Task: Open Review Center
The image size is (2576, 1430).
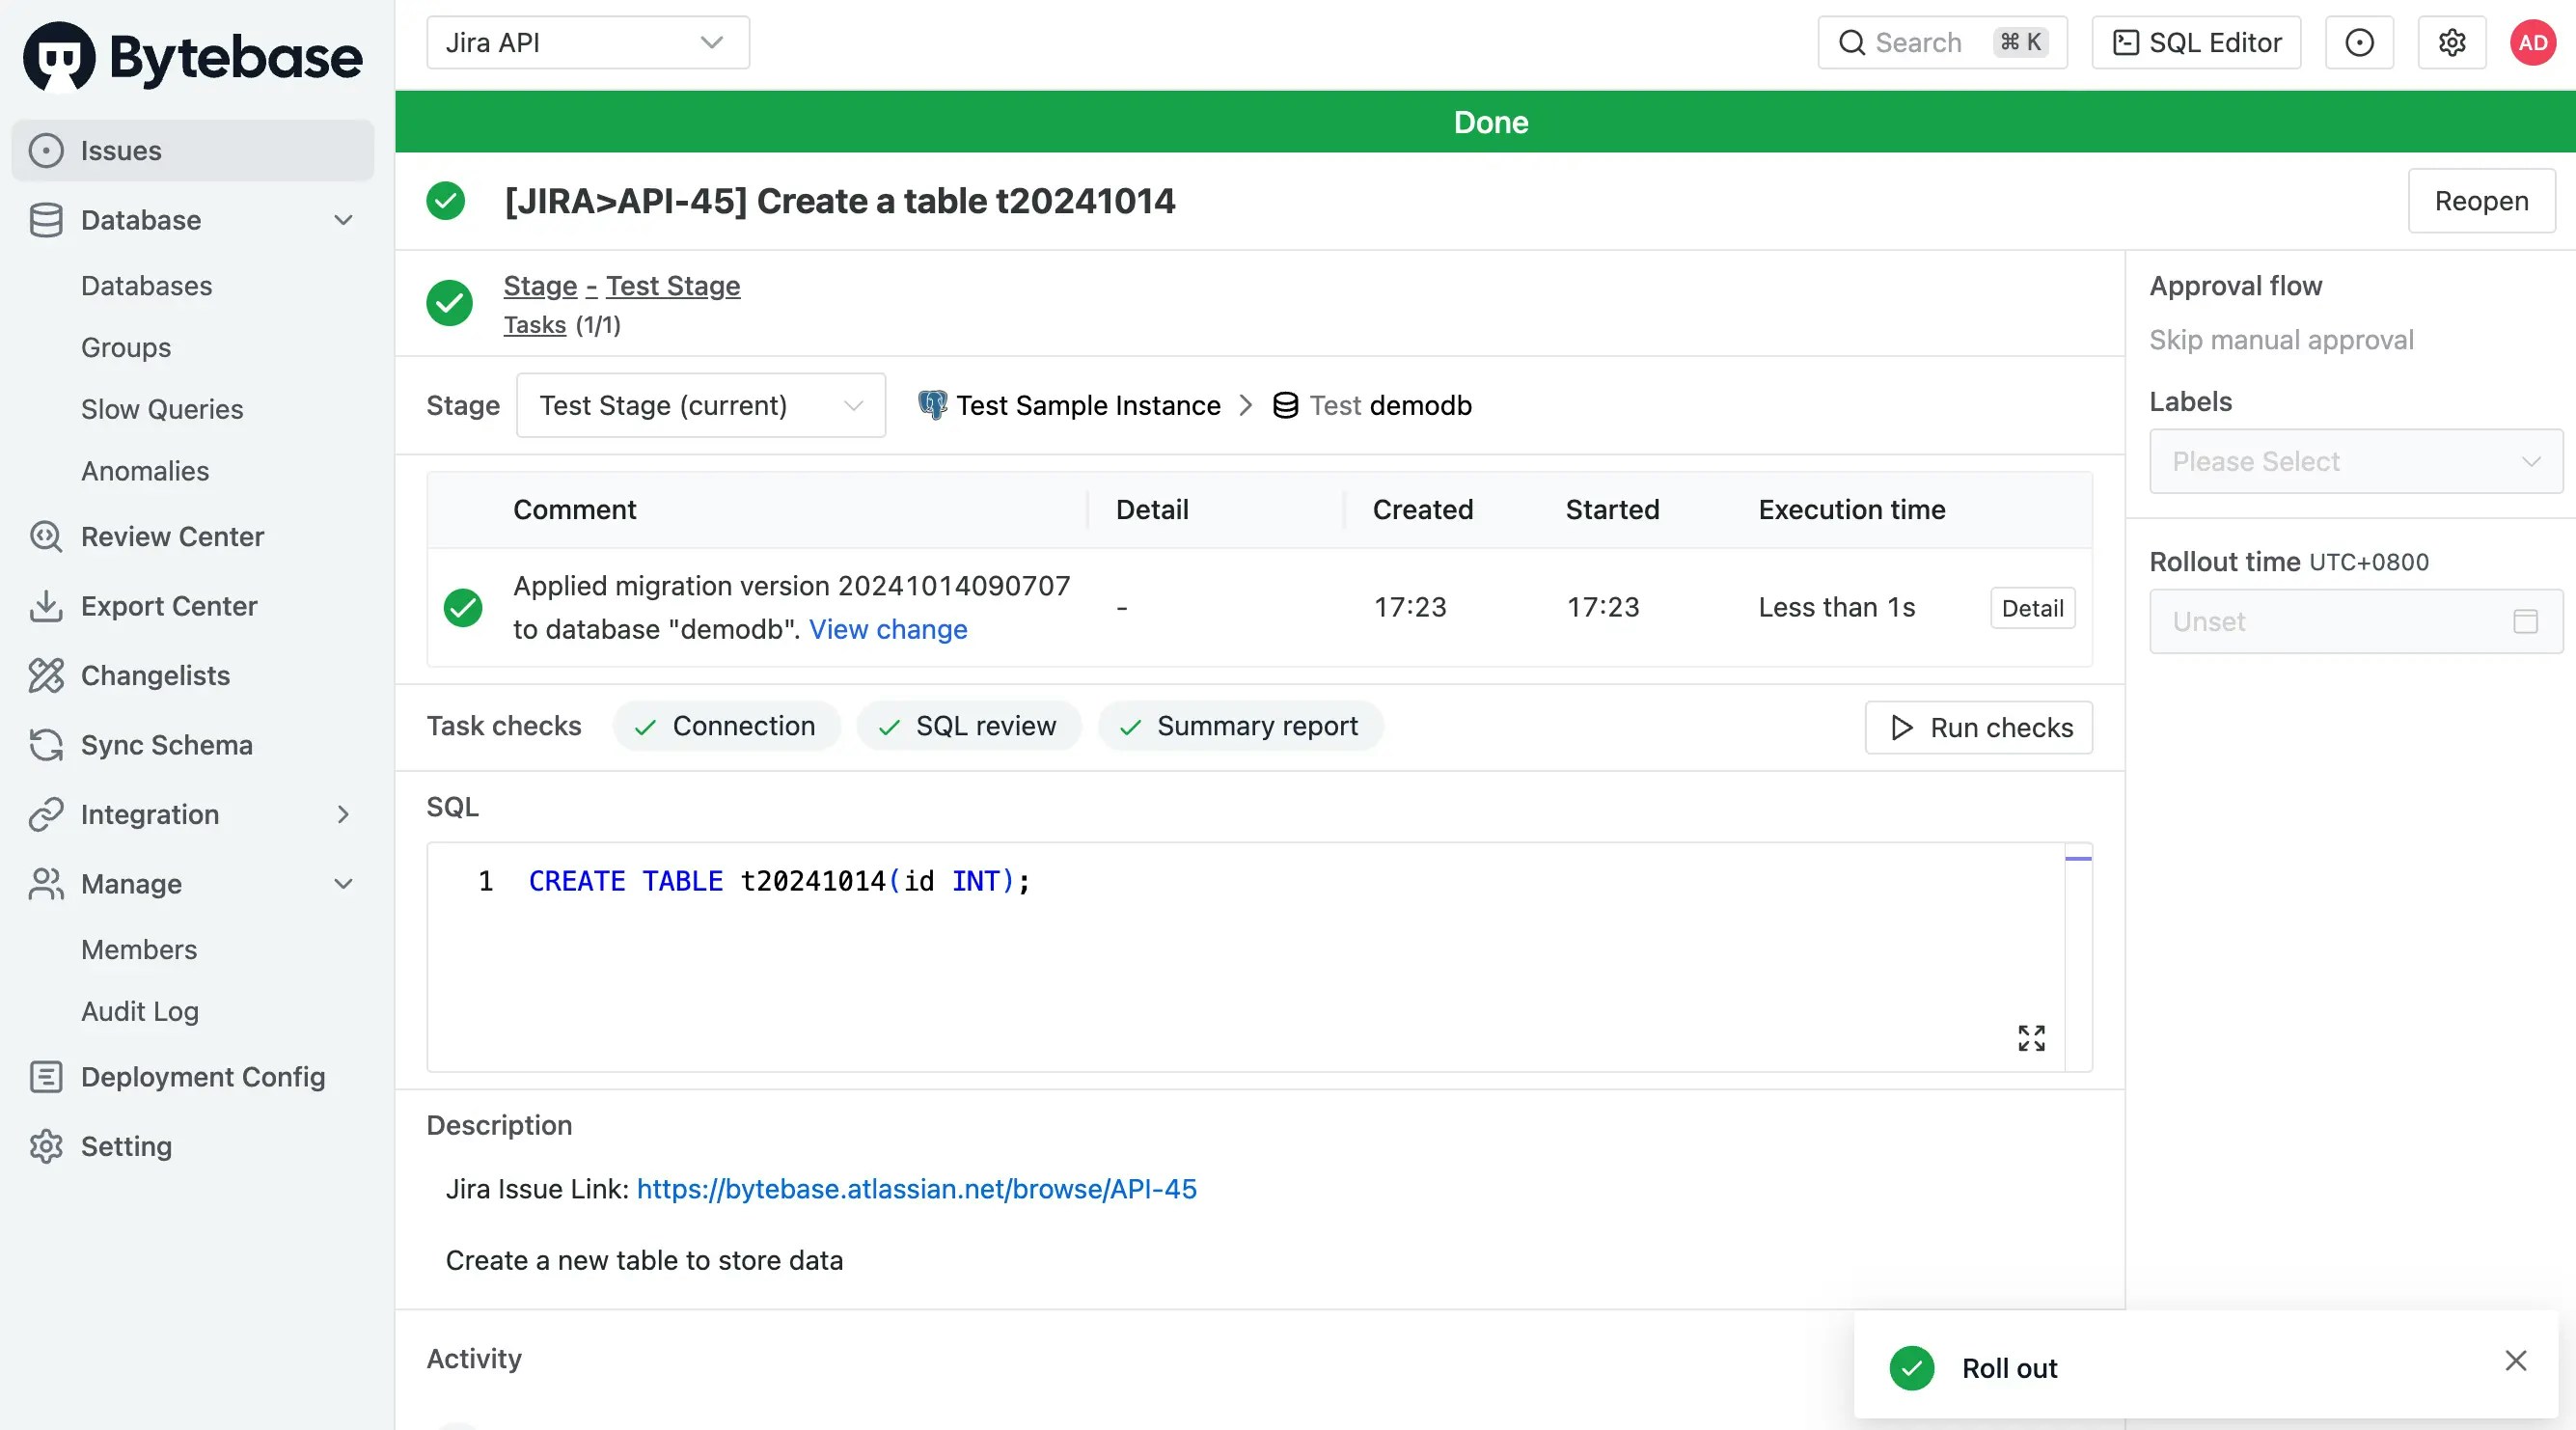Action: [172, 537]
